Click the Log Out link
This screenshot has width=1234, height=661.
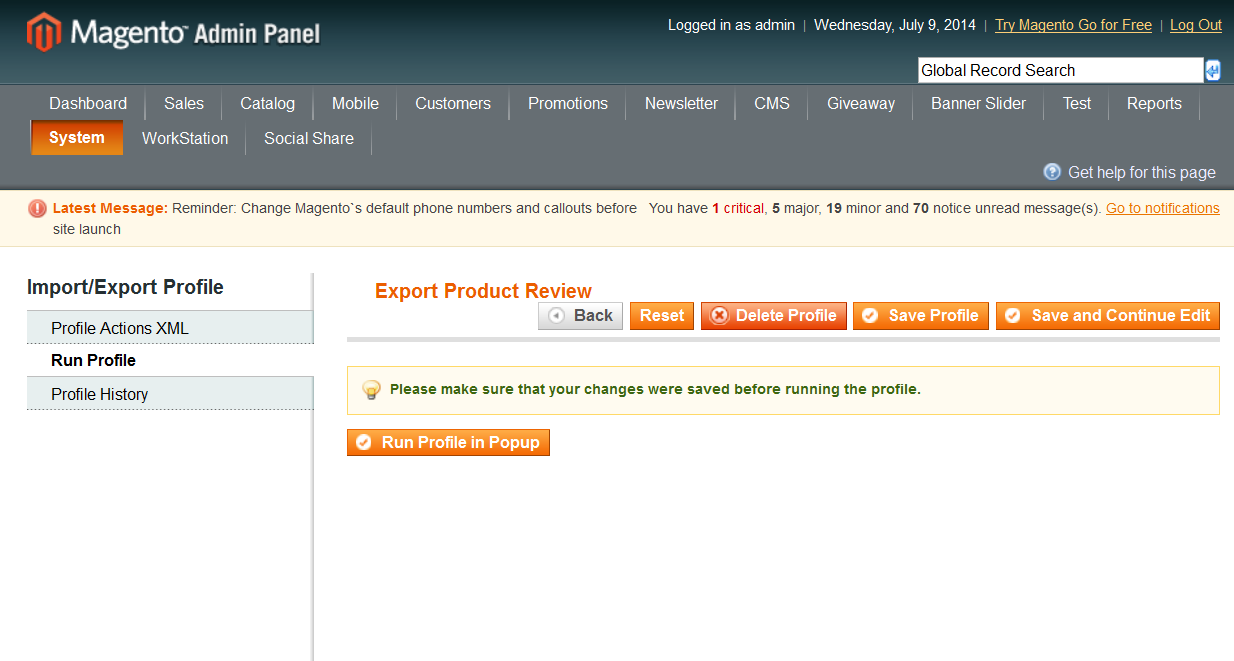1196,25
